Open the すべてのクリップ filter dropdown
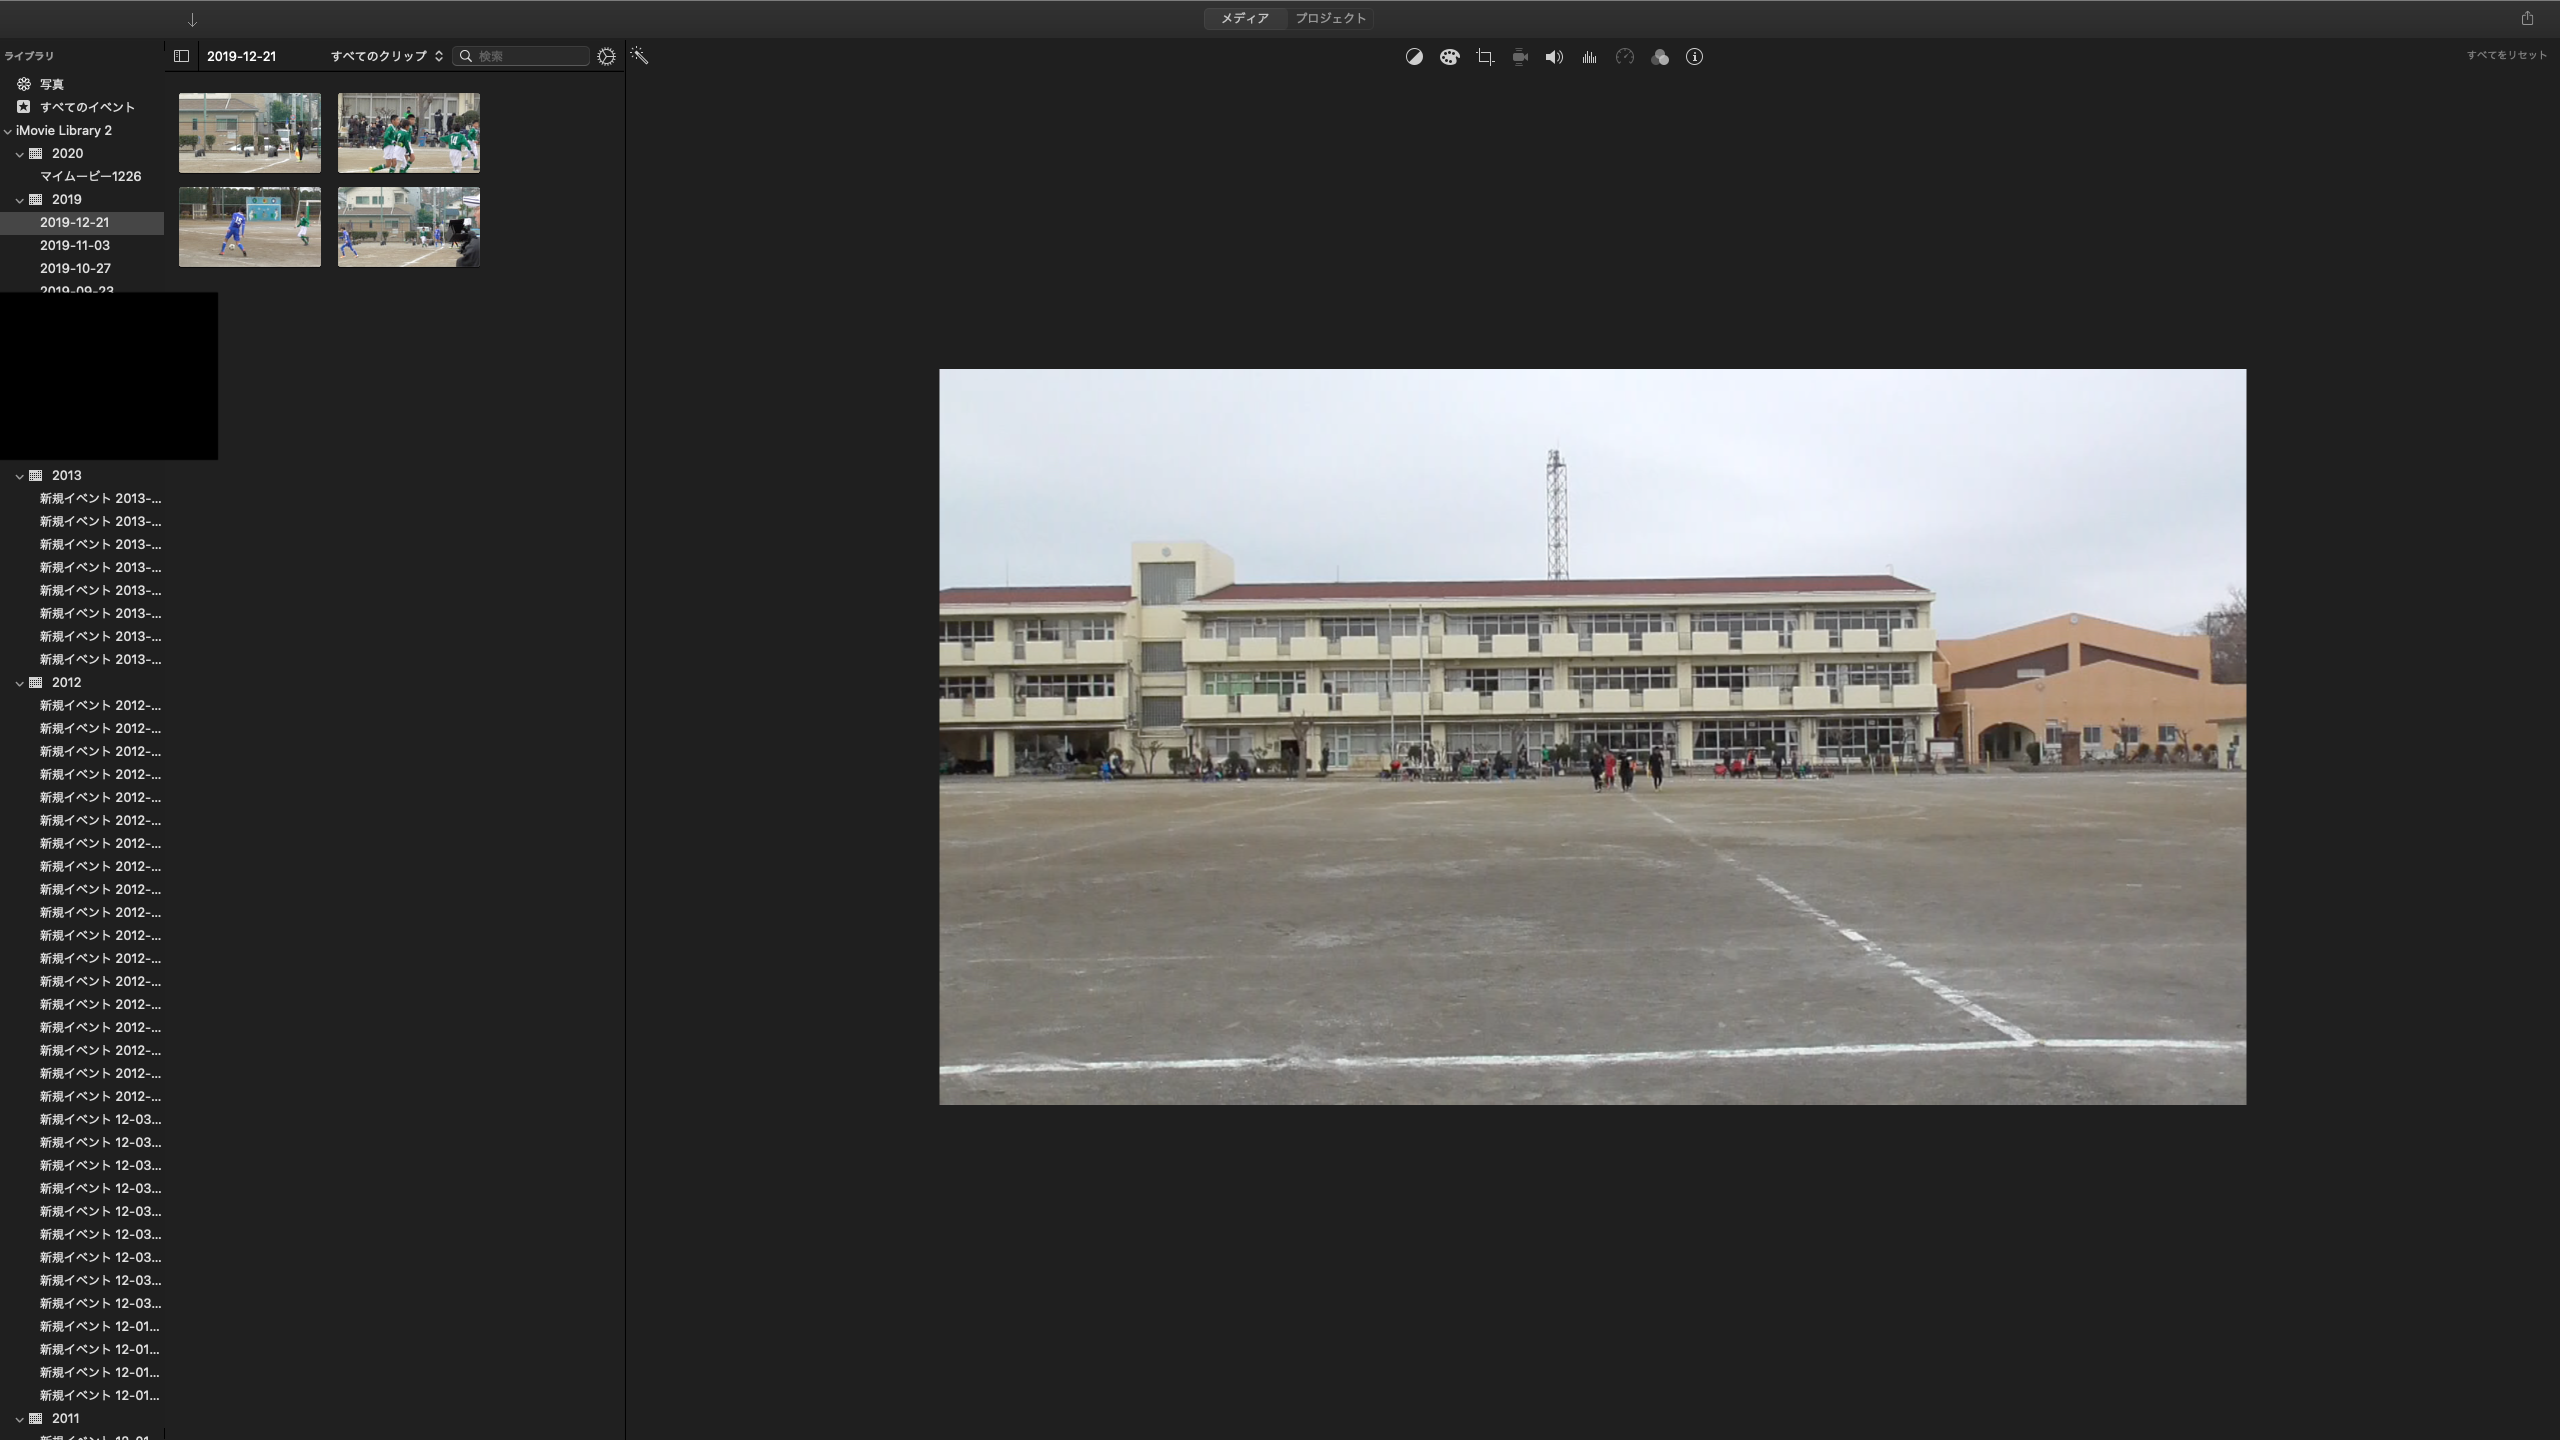Viewport: 2560px width, 1440px height. (x=386, y=56)
